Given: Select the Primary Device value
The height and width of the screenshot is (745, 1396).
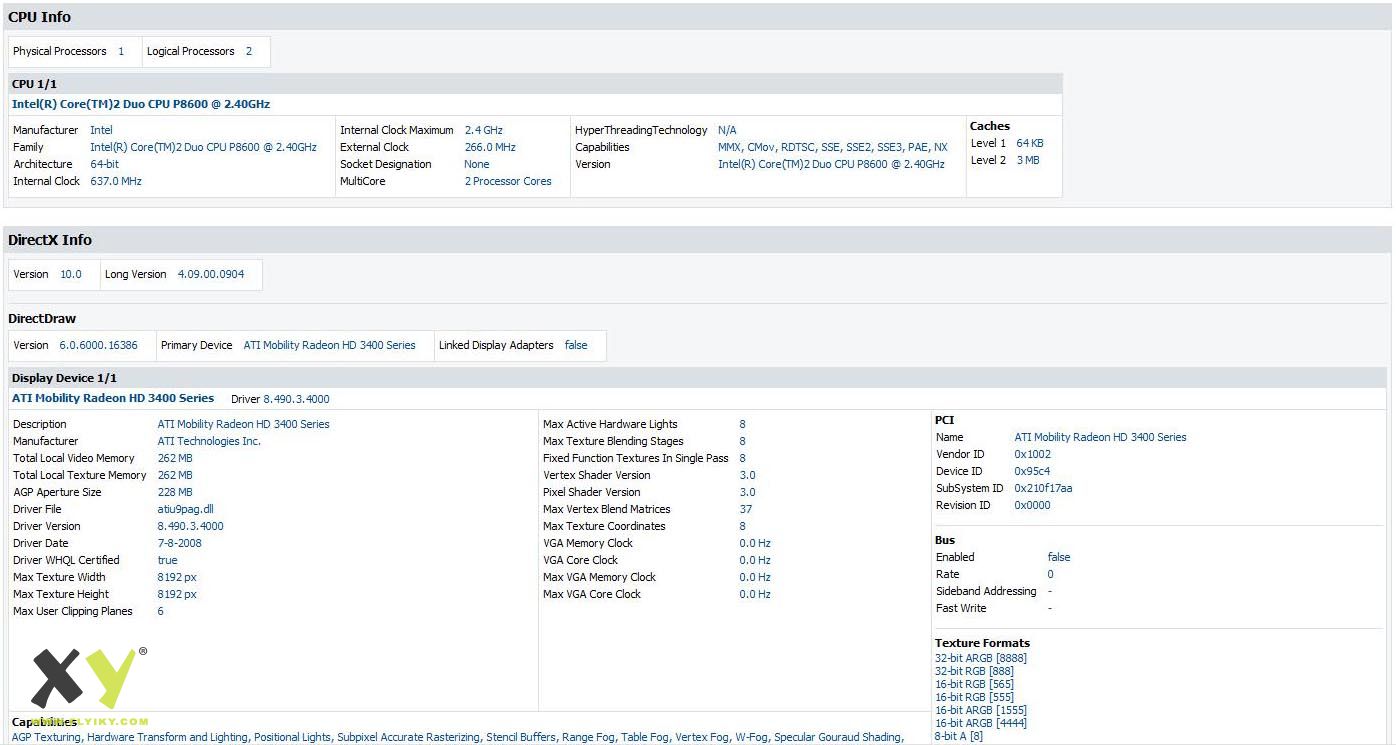Looking at the screenshot, I should (x=330, y=345).
